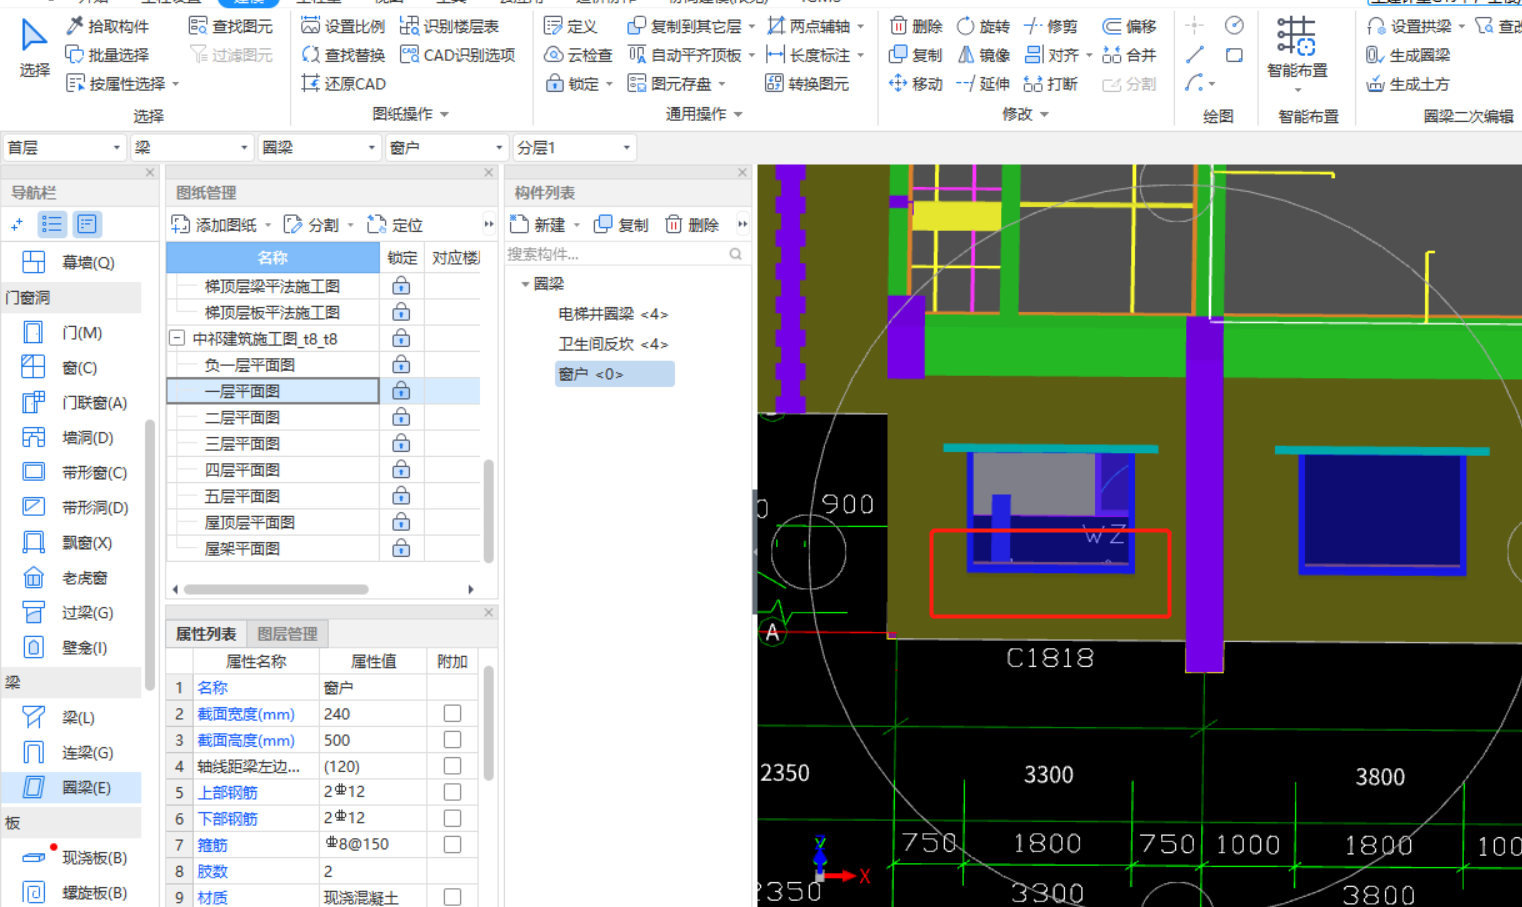
Task: Click 删除 in the component list toolbar
Action: (692, 225)
